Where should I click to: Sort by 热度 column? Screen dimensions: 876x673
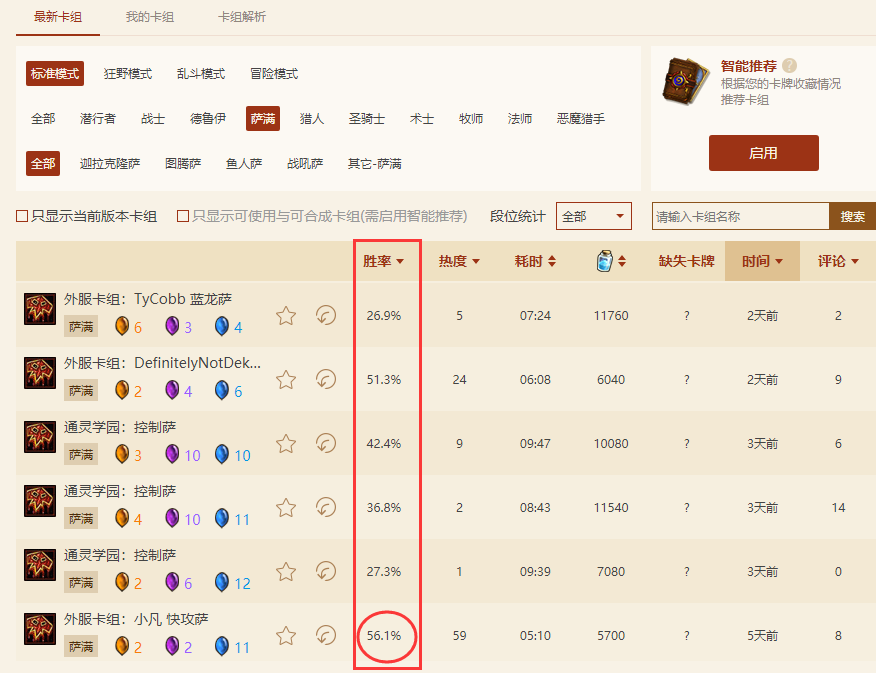(459, 261)
